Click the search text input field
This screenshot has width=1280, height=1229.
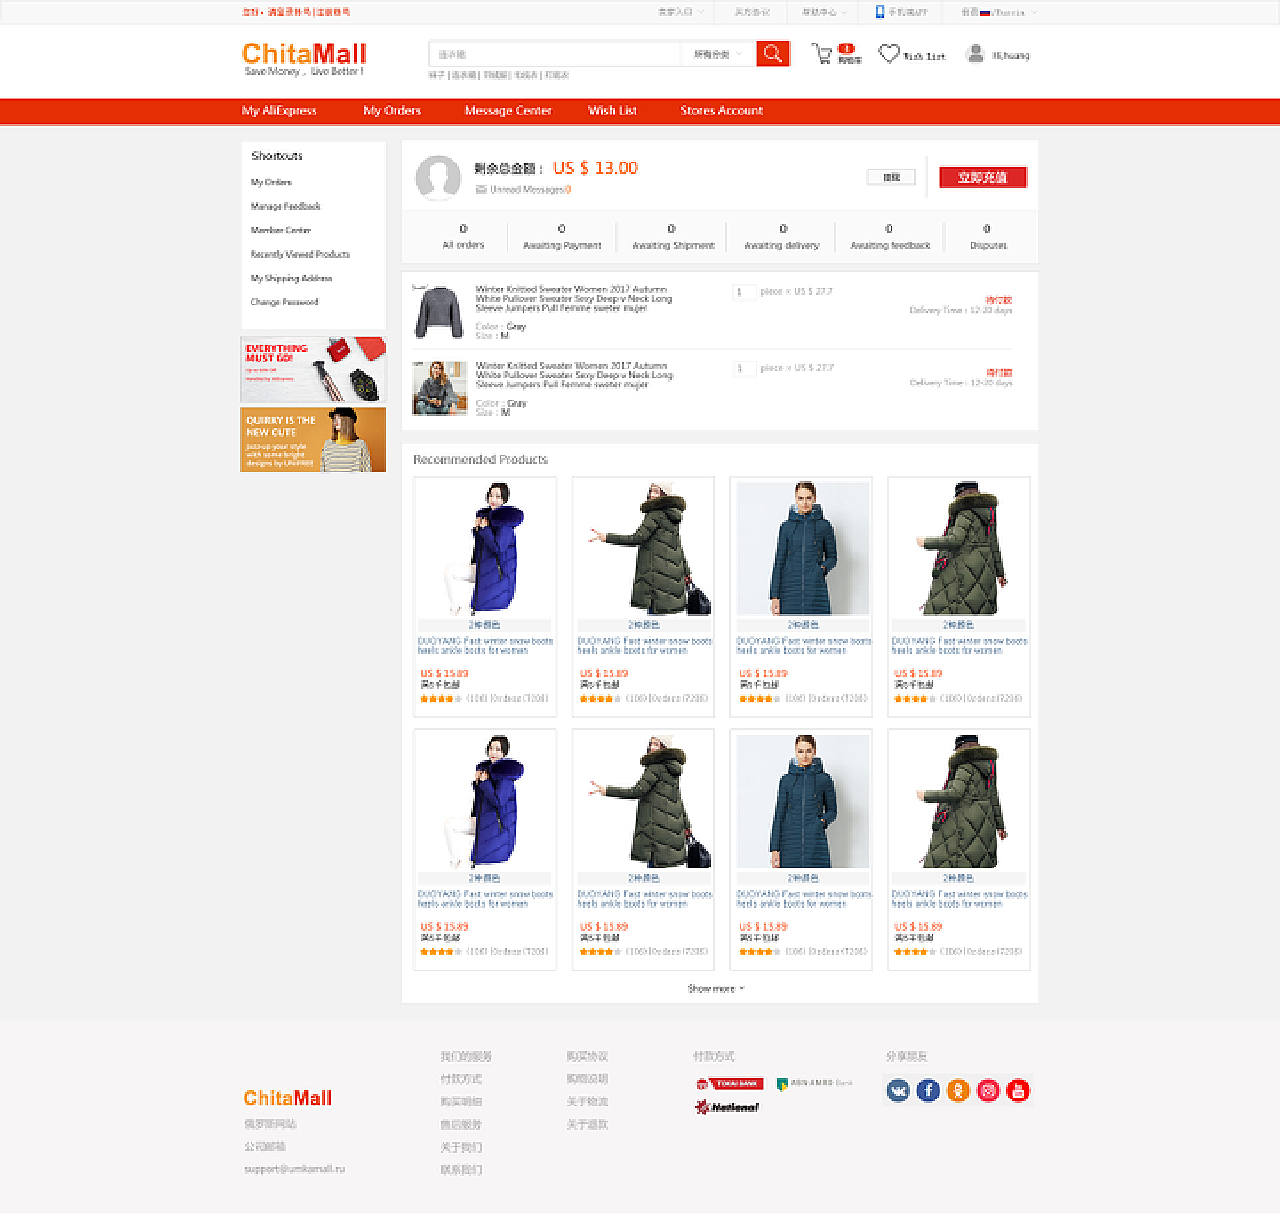(x=555, y=54)
